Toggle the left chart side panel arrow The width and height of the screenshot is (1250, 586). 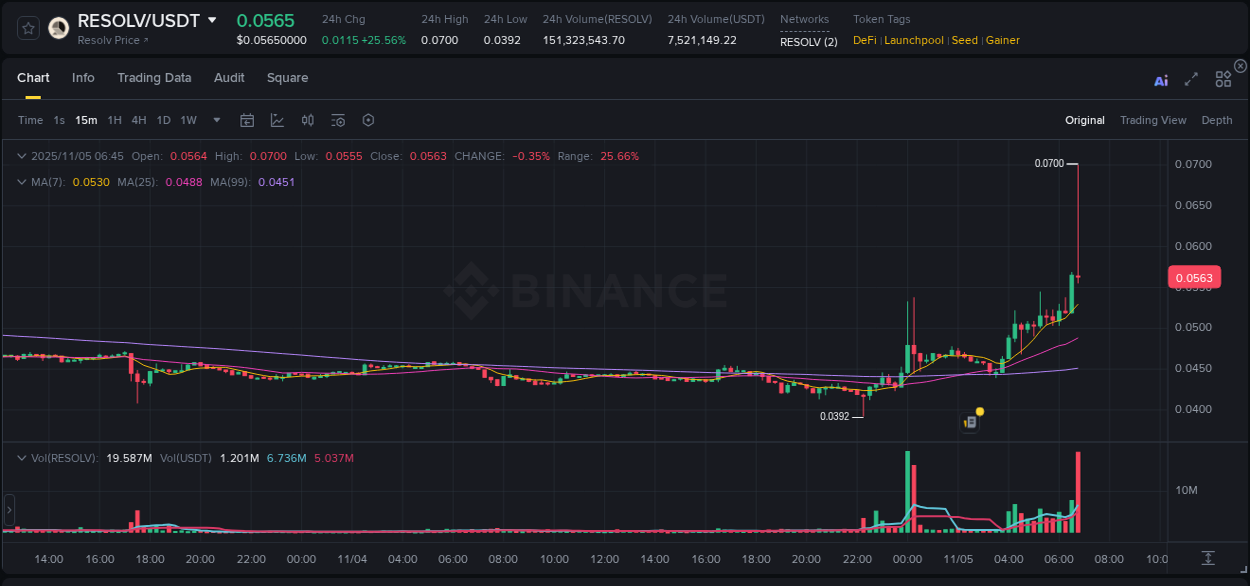coord(8,511)
